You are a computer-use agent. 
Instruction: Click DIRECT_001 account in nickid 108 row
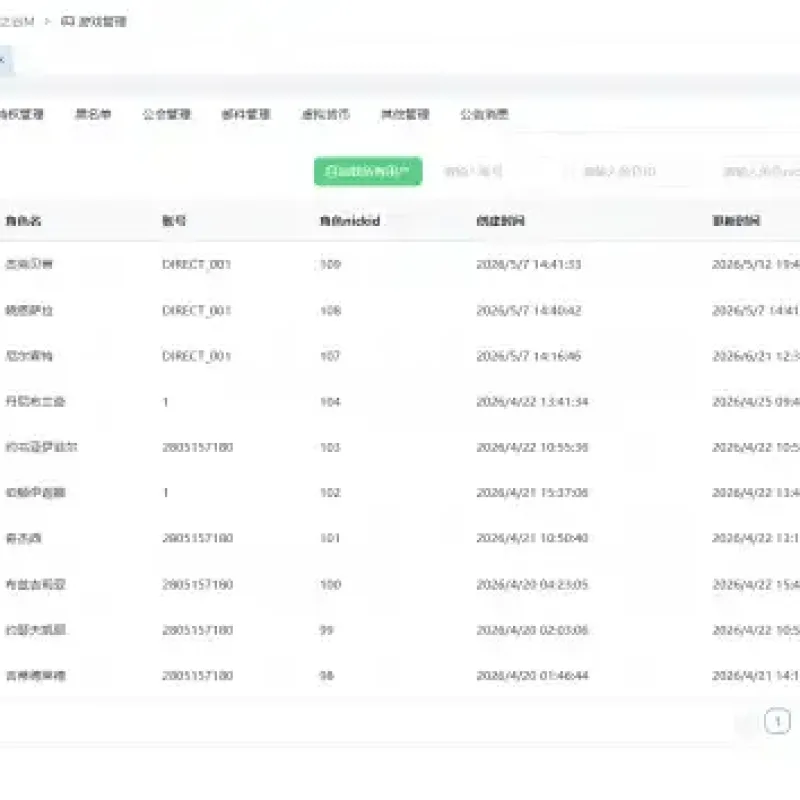click(196, 310)
